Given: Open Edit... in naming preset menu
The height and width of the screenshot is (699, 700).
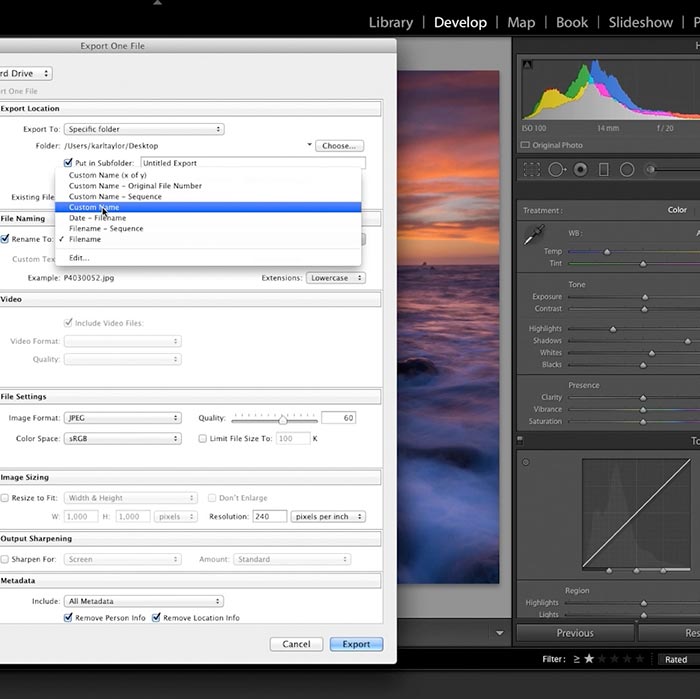Looking at the screenshot, I should click(x=208, y=258).
